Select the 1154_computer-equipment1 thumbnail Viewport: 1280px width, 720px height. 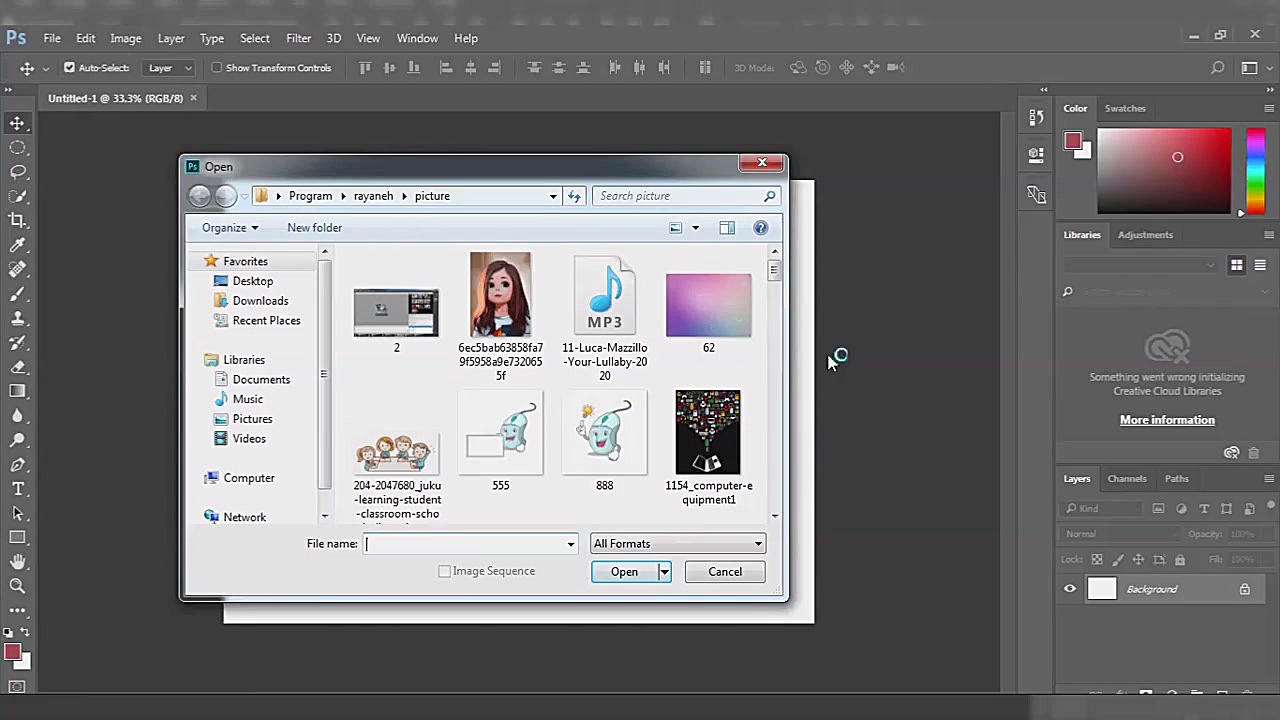(x=708, y=433)
